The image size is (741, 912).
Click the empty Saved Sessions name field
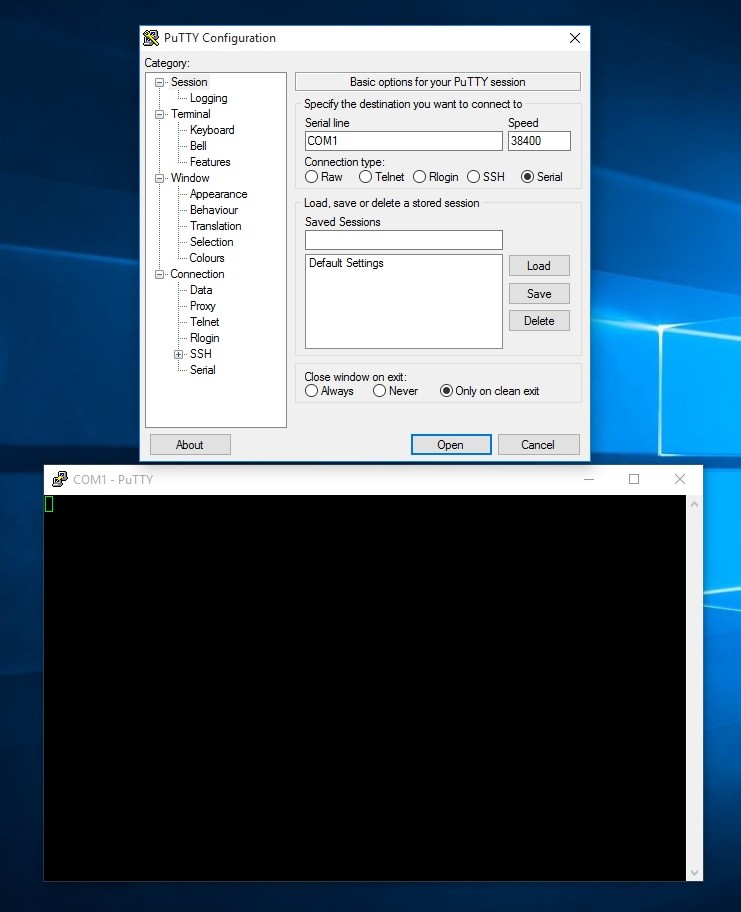click(404, 240)
